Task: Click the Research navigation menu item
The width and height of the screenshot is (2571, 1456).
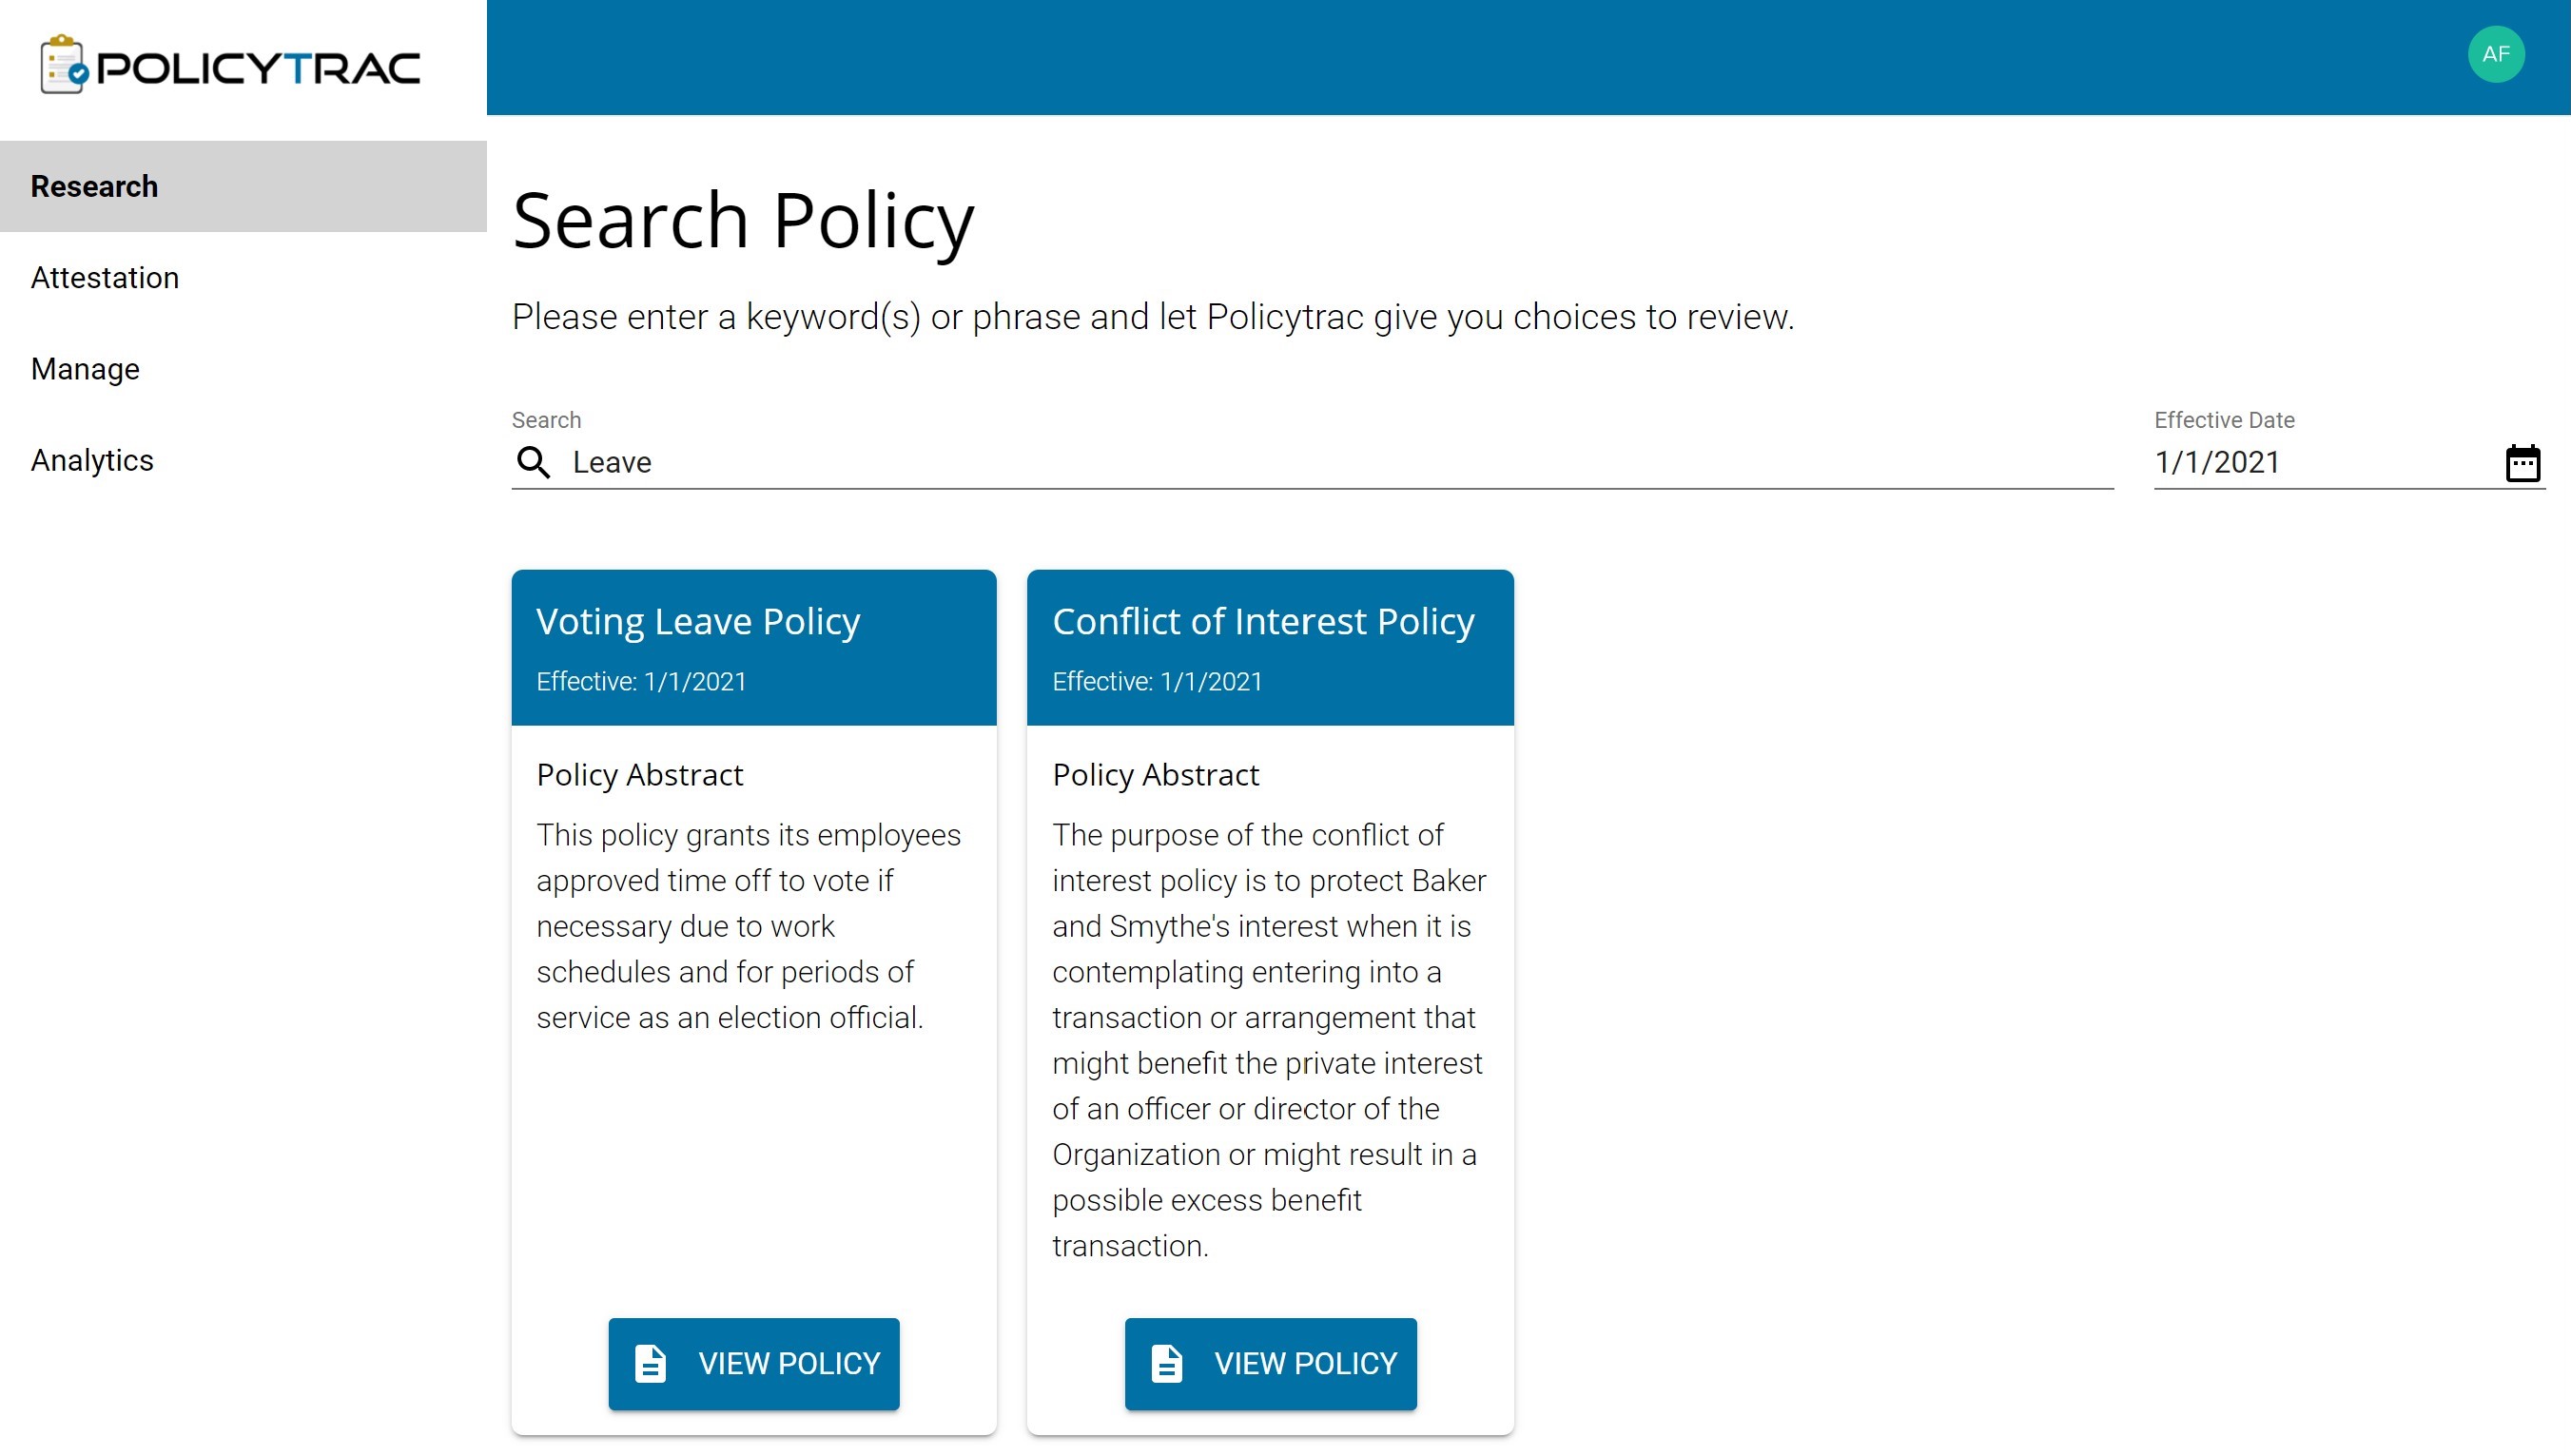Action: 93,184
